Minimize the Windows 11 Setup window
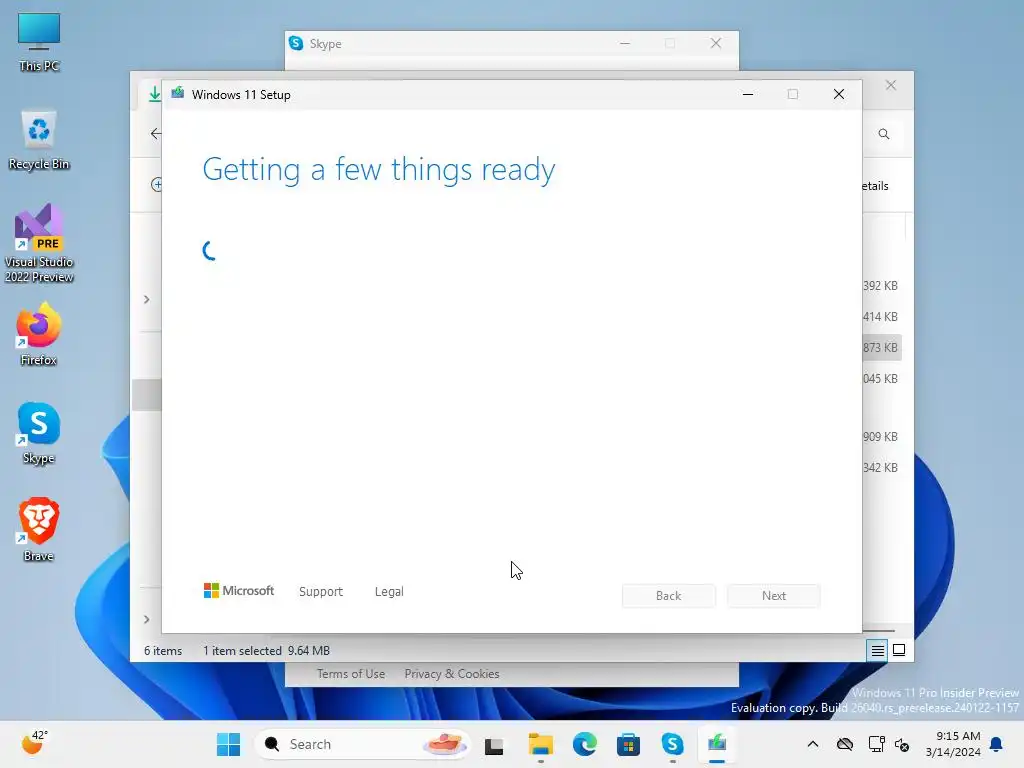This screenshot has height=768, width=1024. click(748, 94)
